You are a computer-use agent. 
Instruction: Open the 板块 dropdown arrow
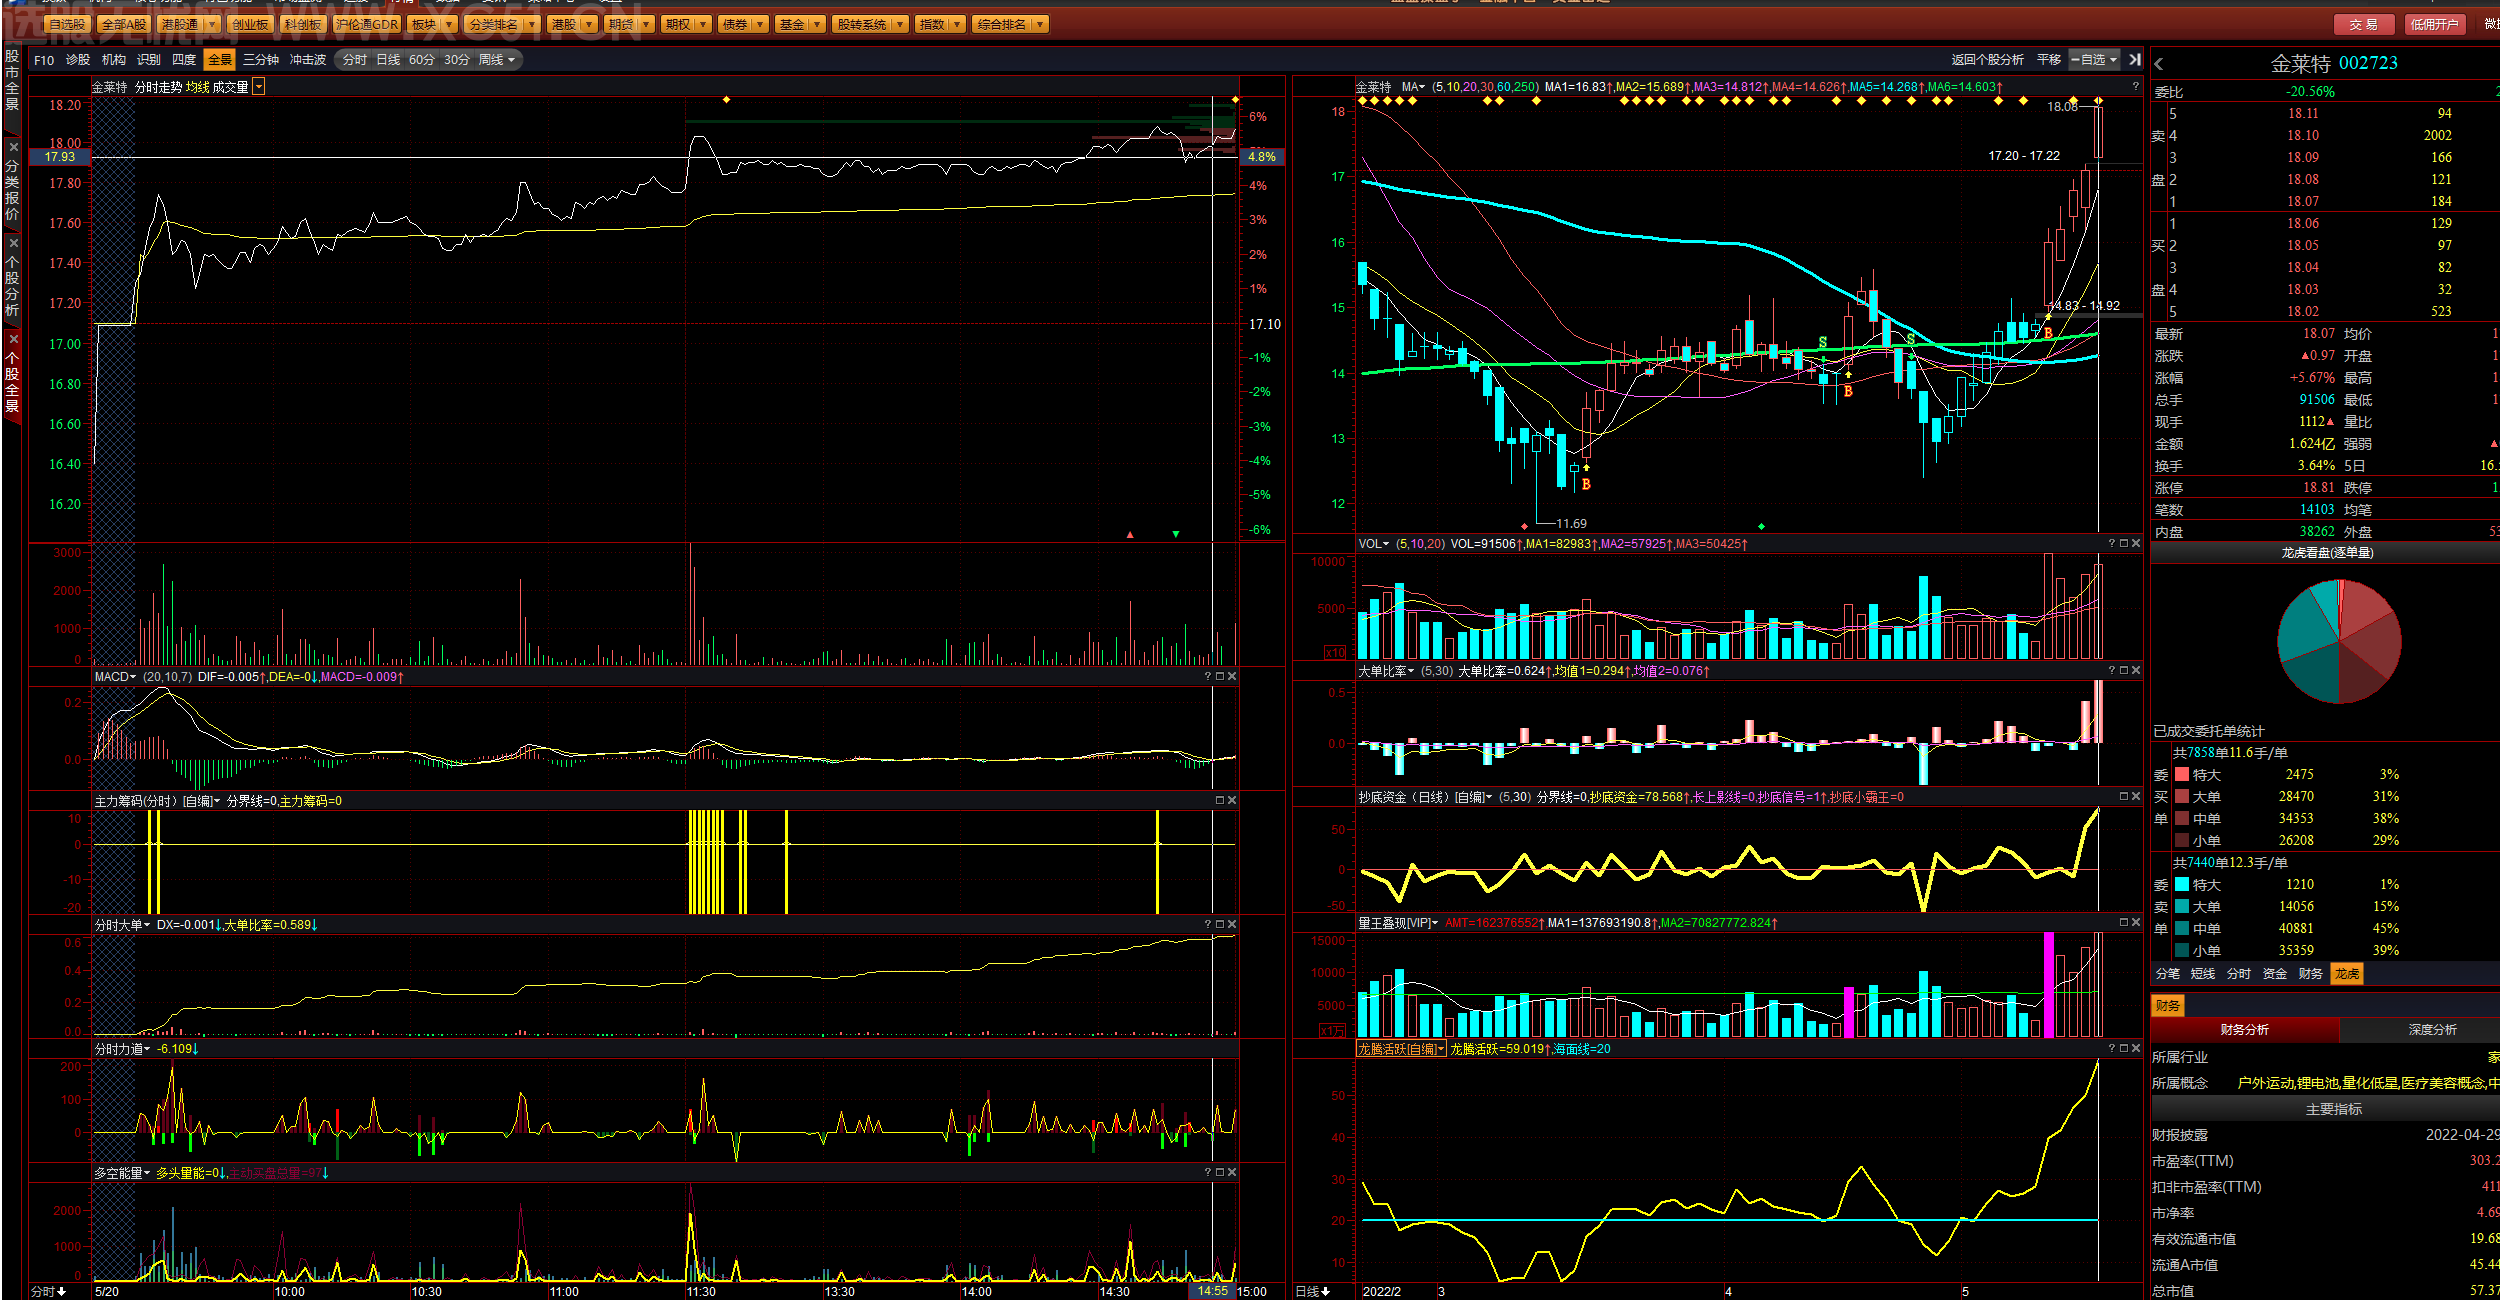coord(448,24)
